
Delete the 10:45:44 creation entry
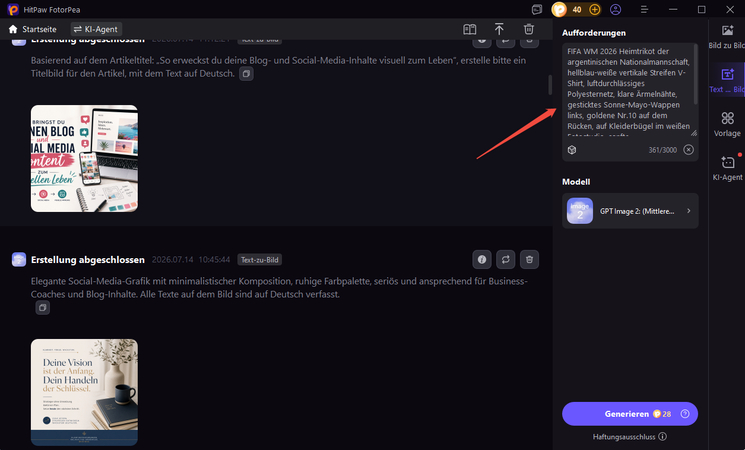[x=529, y=259]
